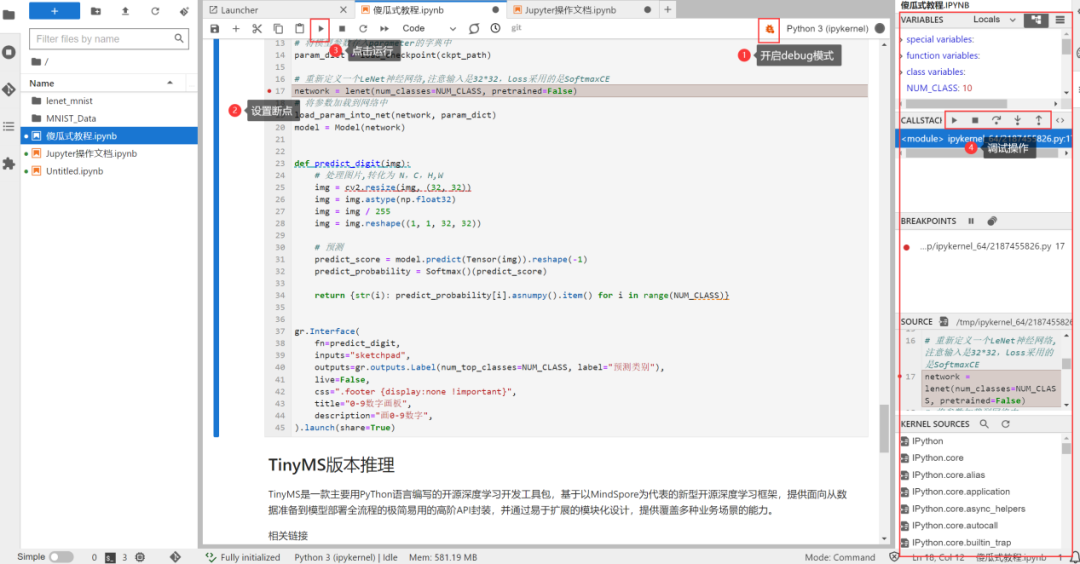Restart the kernel
This screenshot has height=564, width=1080.
pos(363,29)
